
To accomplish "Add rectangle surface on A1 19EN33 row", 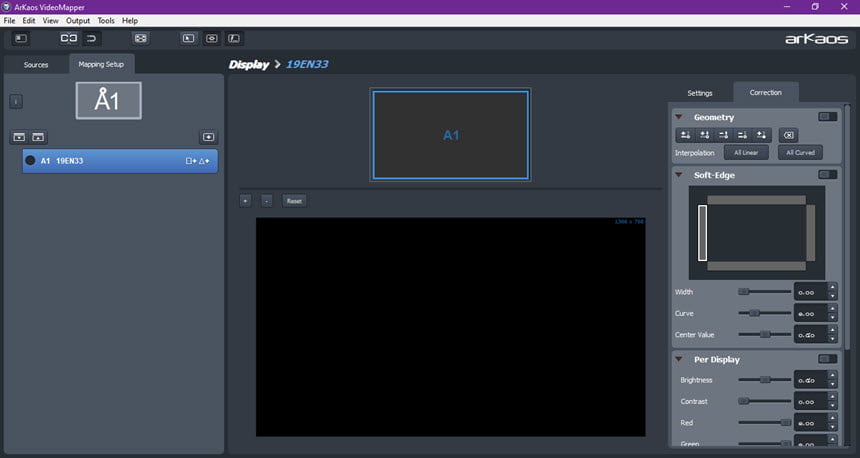I will pyautogui.click(x=191, y=161).
